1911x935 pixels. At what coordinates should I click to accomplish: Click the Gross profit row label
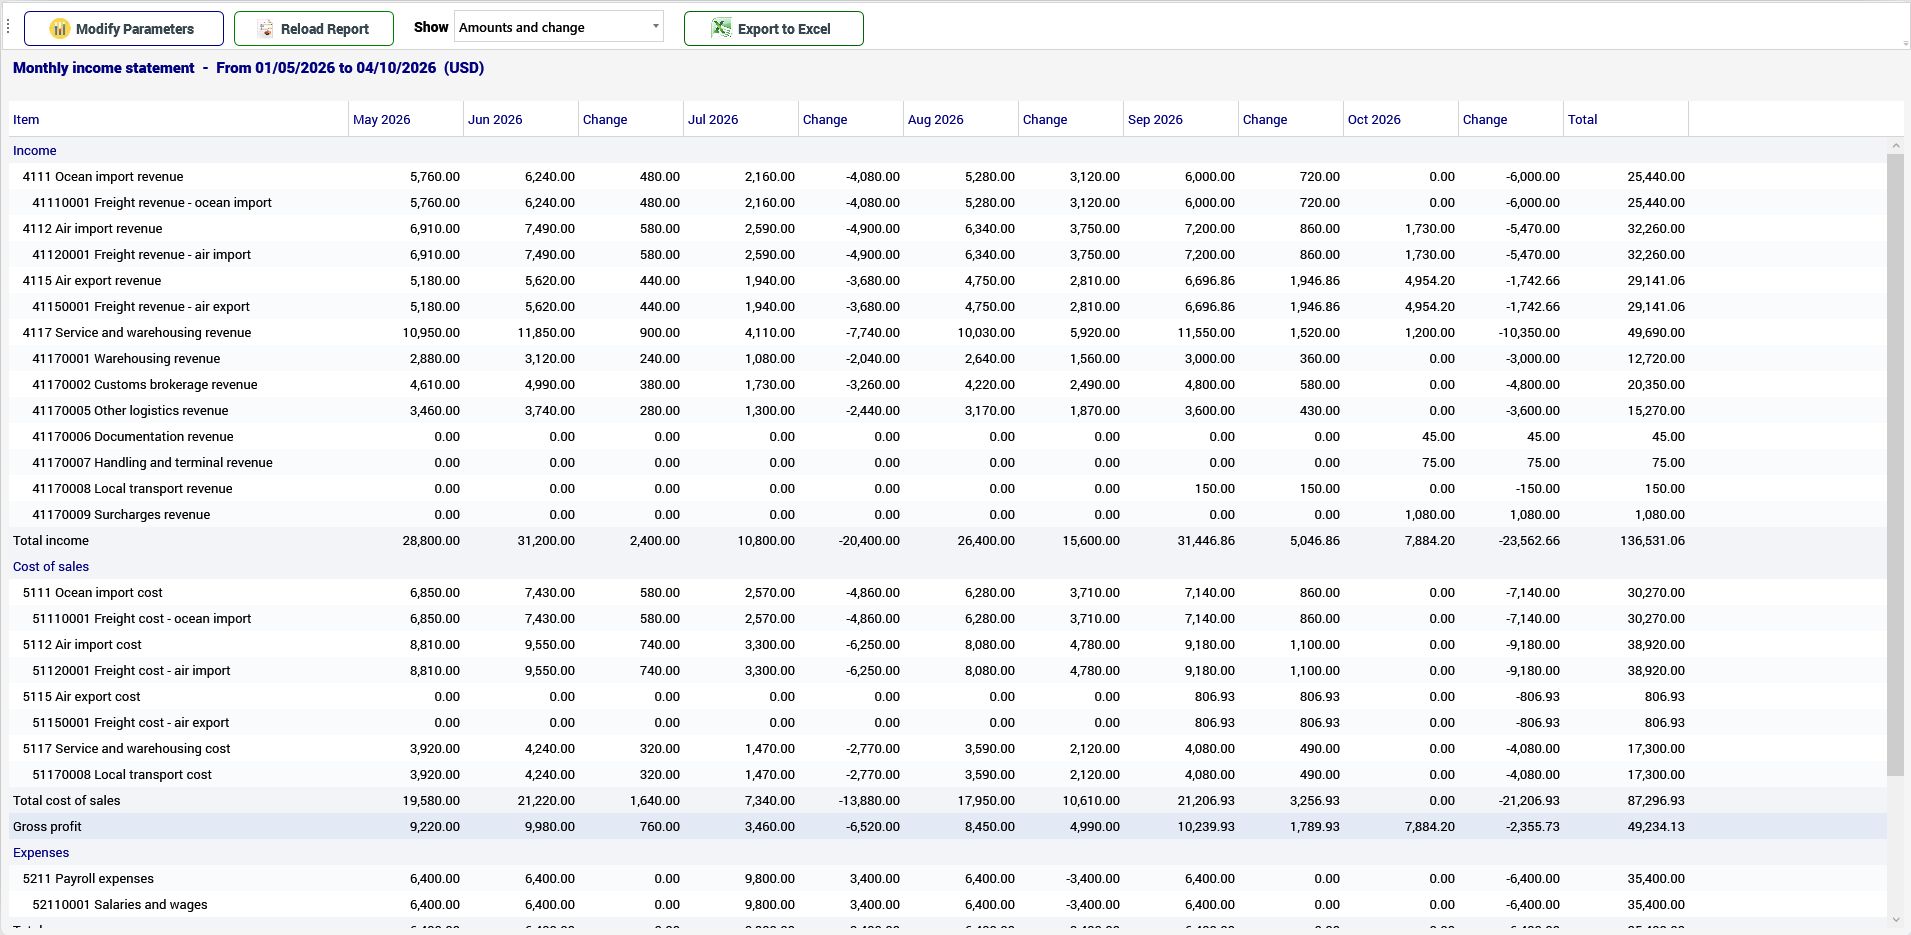coord(47,827)
